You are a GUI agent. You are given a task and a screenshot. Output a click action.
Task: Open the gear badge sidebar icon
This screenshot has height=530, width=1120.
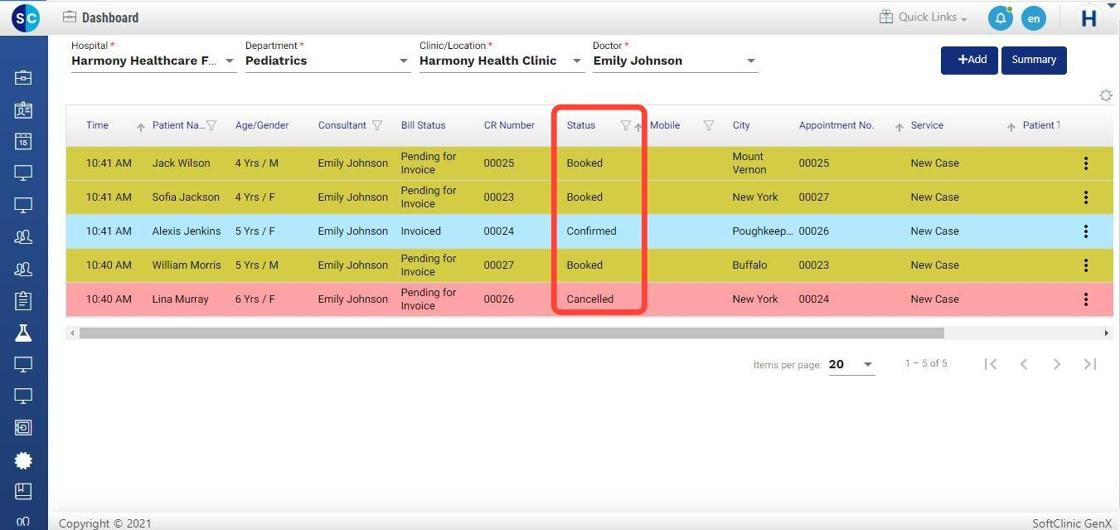point(23,460)
